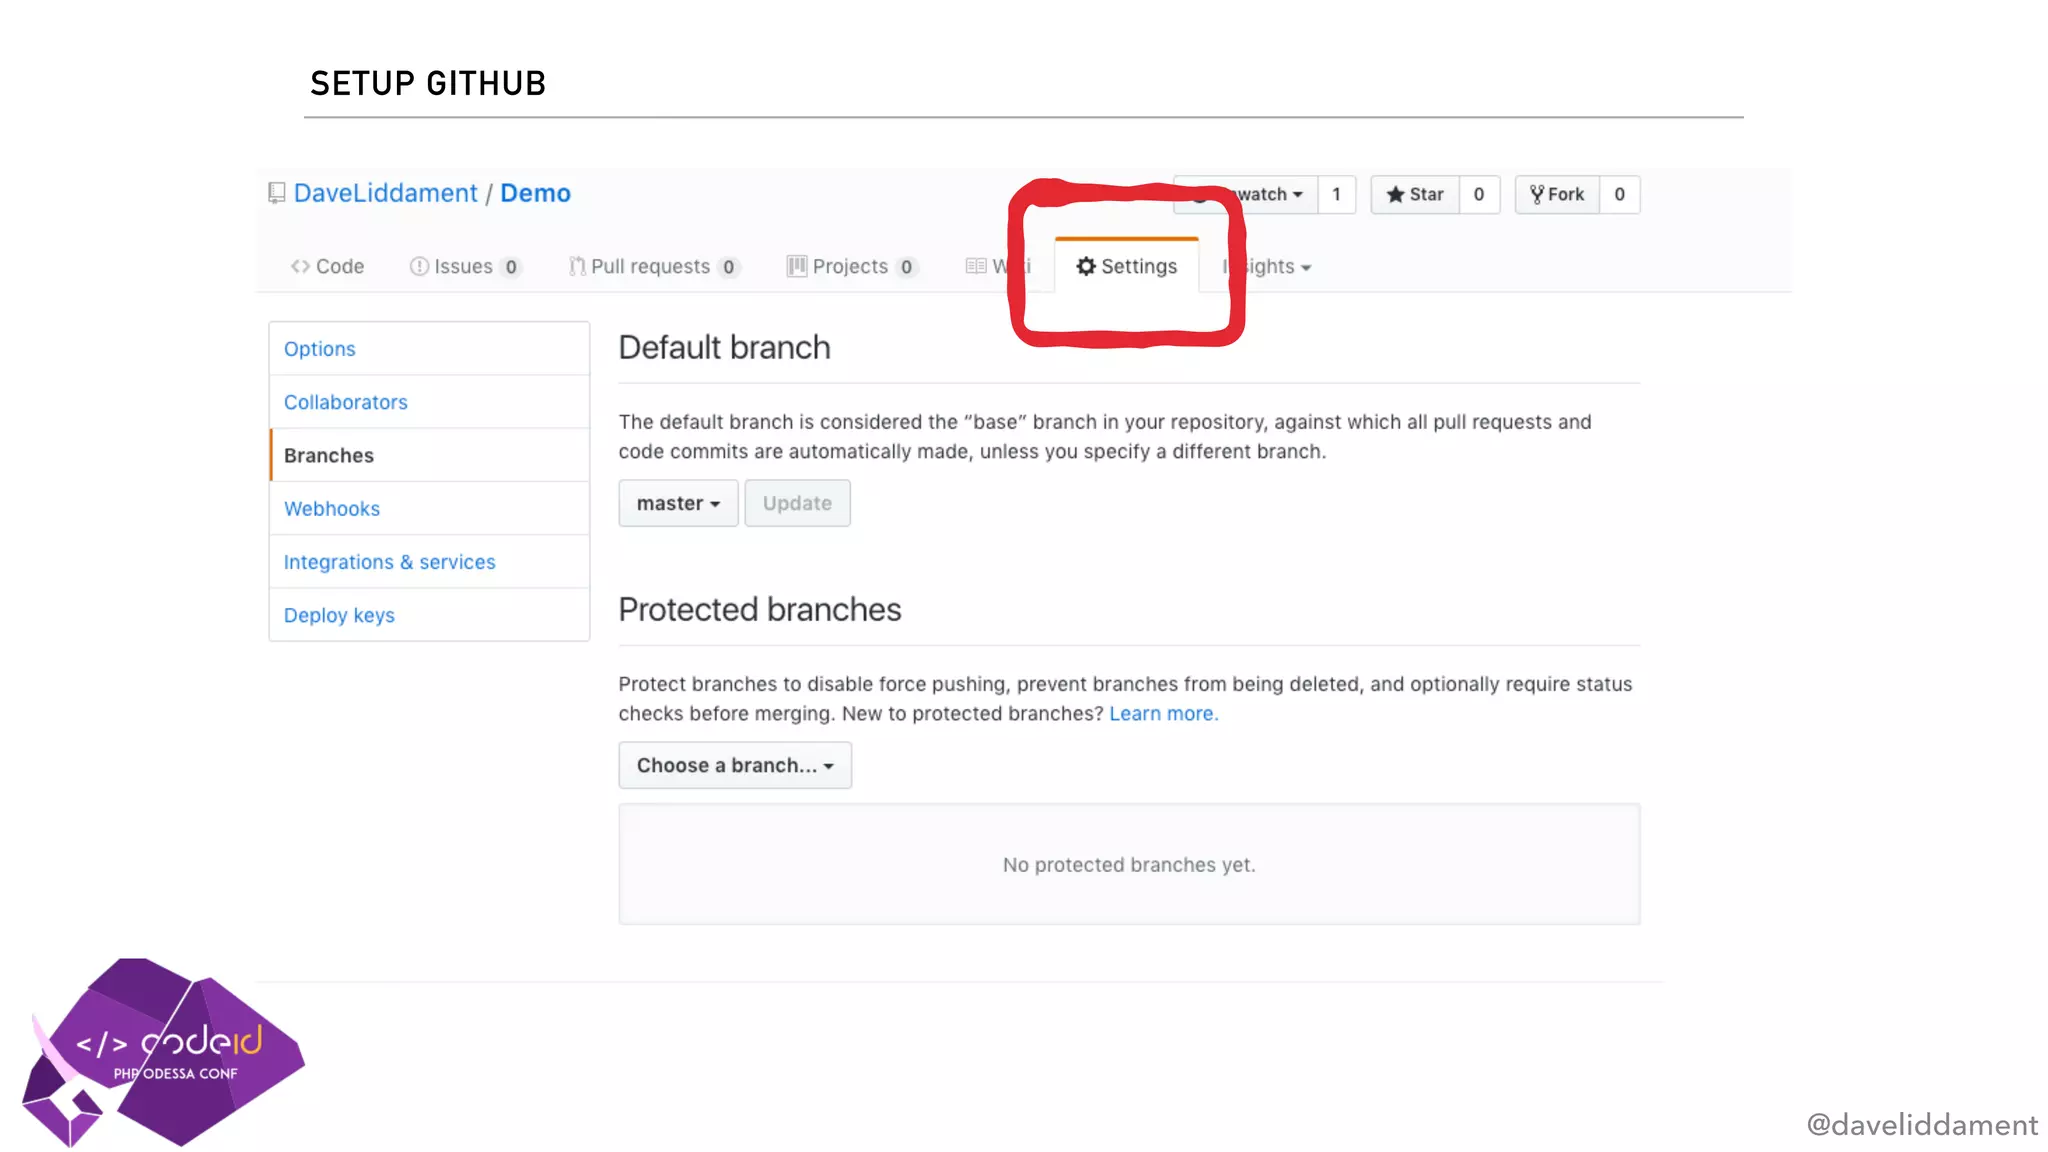Viewport: 2048px width, 1152px height.
Task: Click the Star button
Action: tap(1415, 194)
